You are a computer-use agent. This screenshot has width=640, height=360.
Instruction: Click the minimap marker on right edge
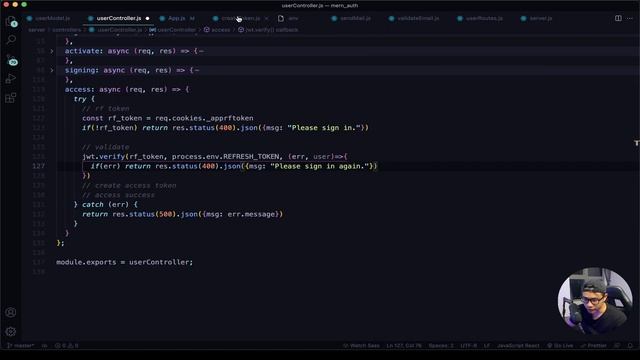[x=636, y=143]
